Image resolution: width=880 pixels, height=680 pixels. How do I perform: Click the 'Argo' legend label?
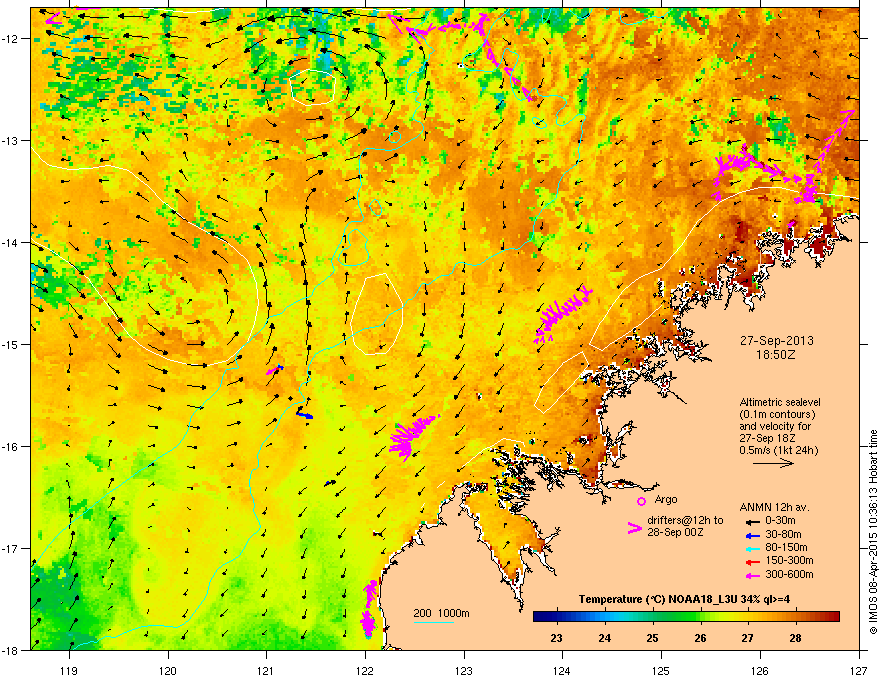coord(666,499)
